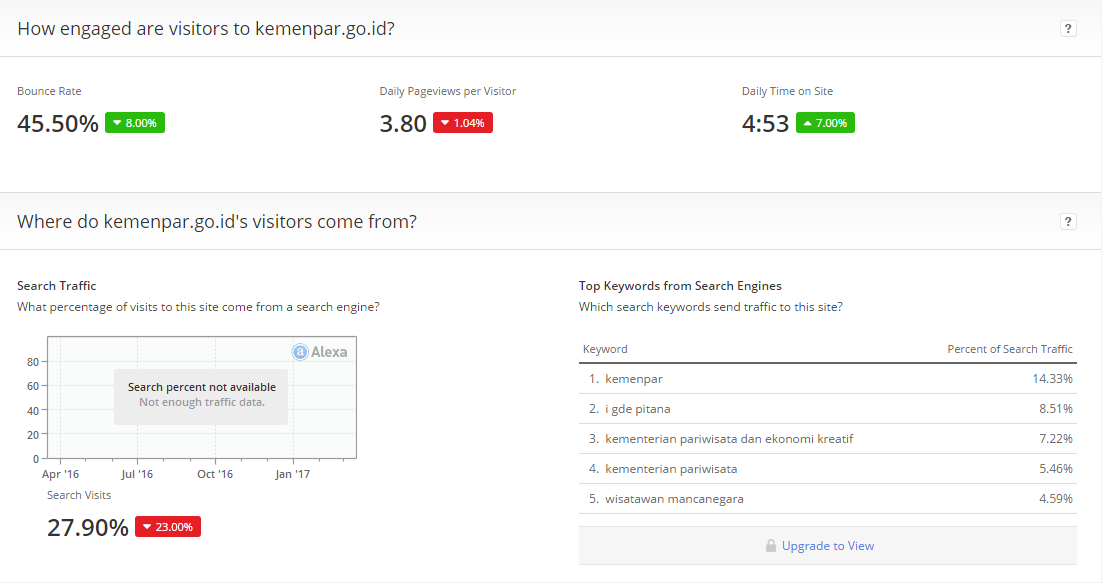Click the Oct '16 axis label
The image size is (1102, 583).
(215, 474)
